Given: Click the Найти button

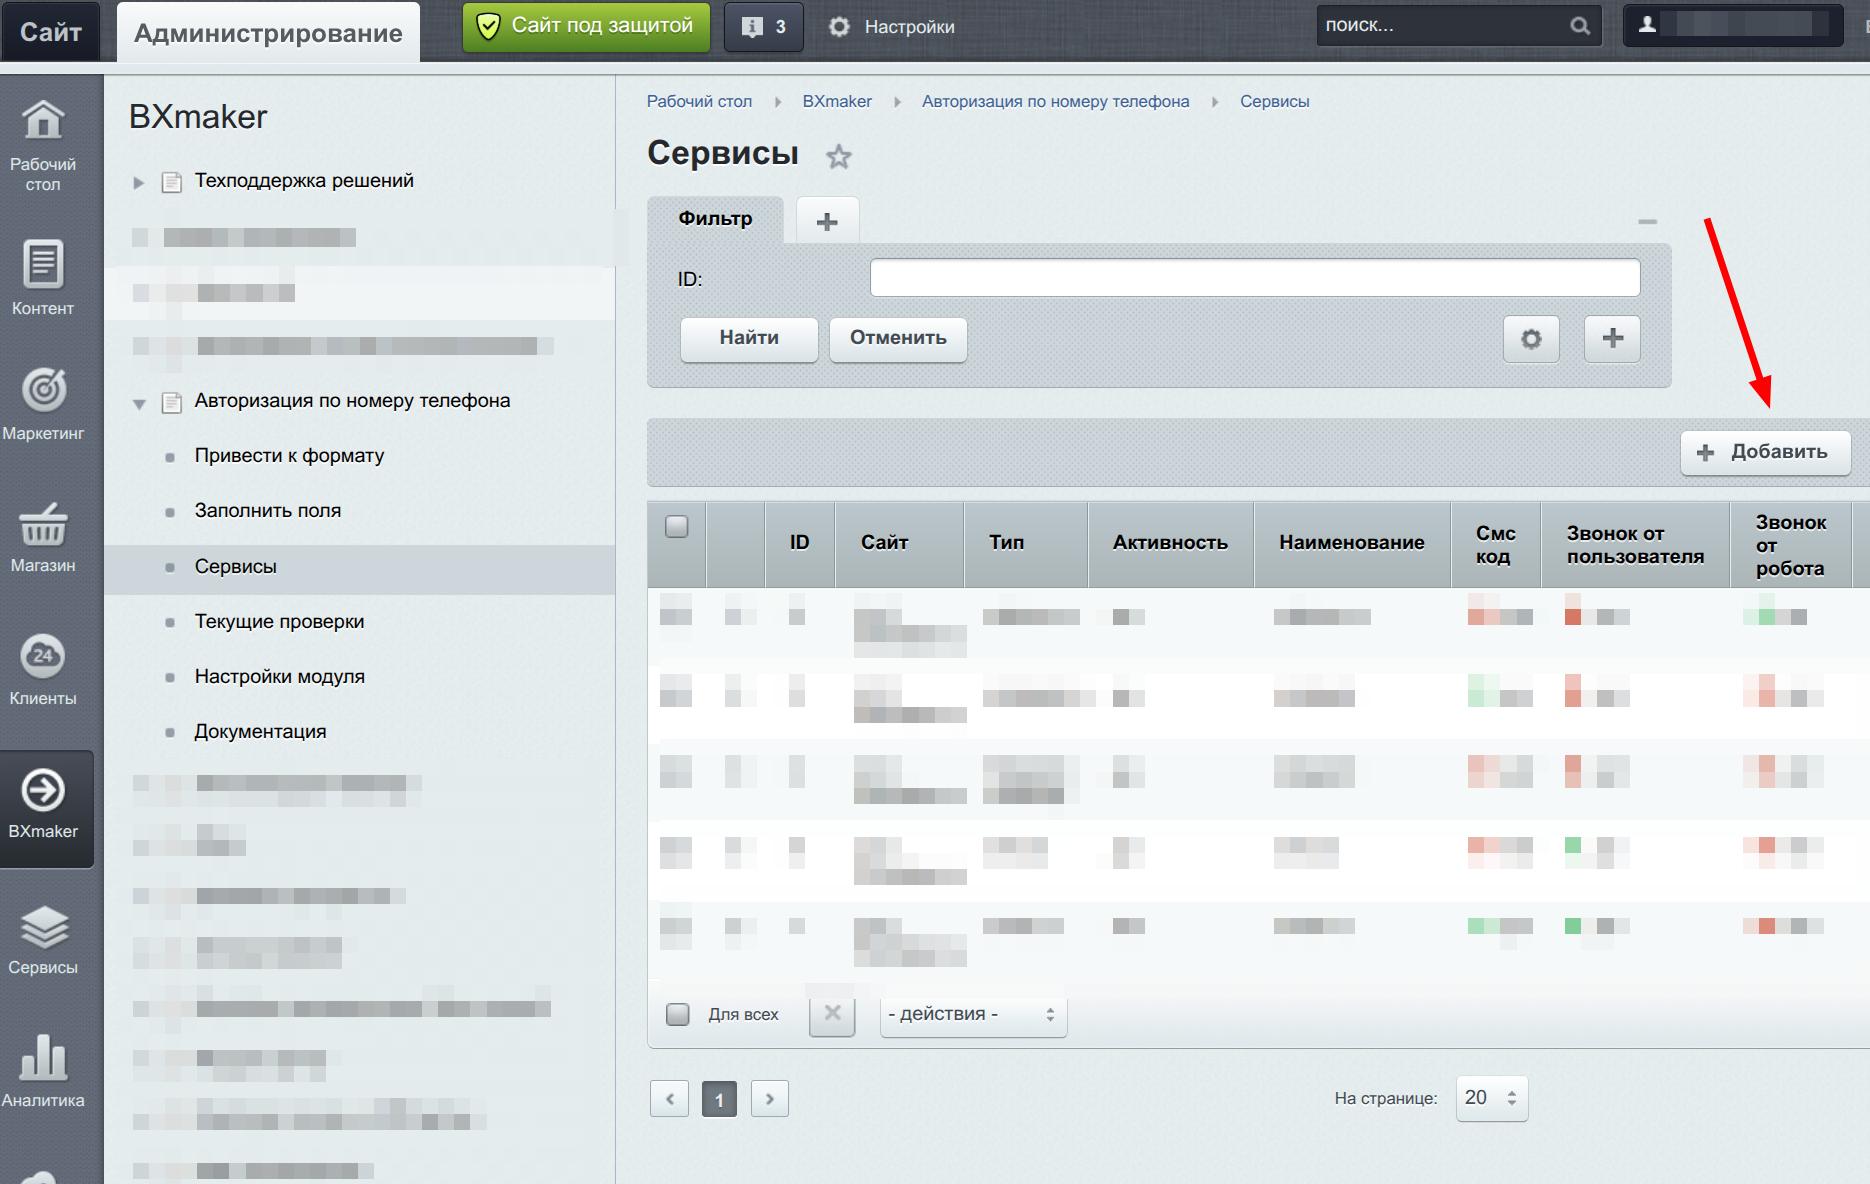Looking at the screenshot, I should click(749, 339).
